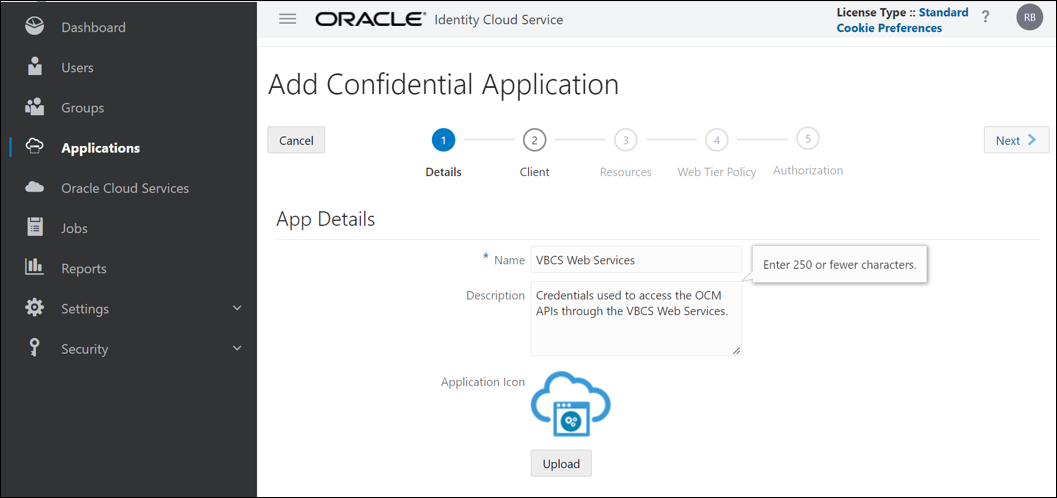This screenshot has height=498, width=1057.
Task: Click wizard step 3 Resources circle
Action: pos(626,140)
